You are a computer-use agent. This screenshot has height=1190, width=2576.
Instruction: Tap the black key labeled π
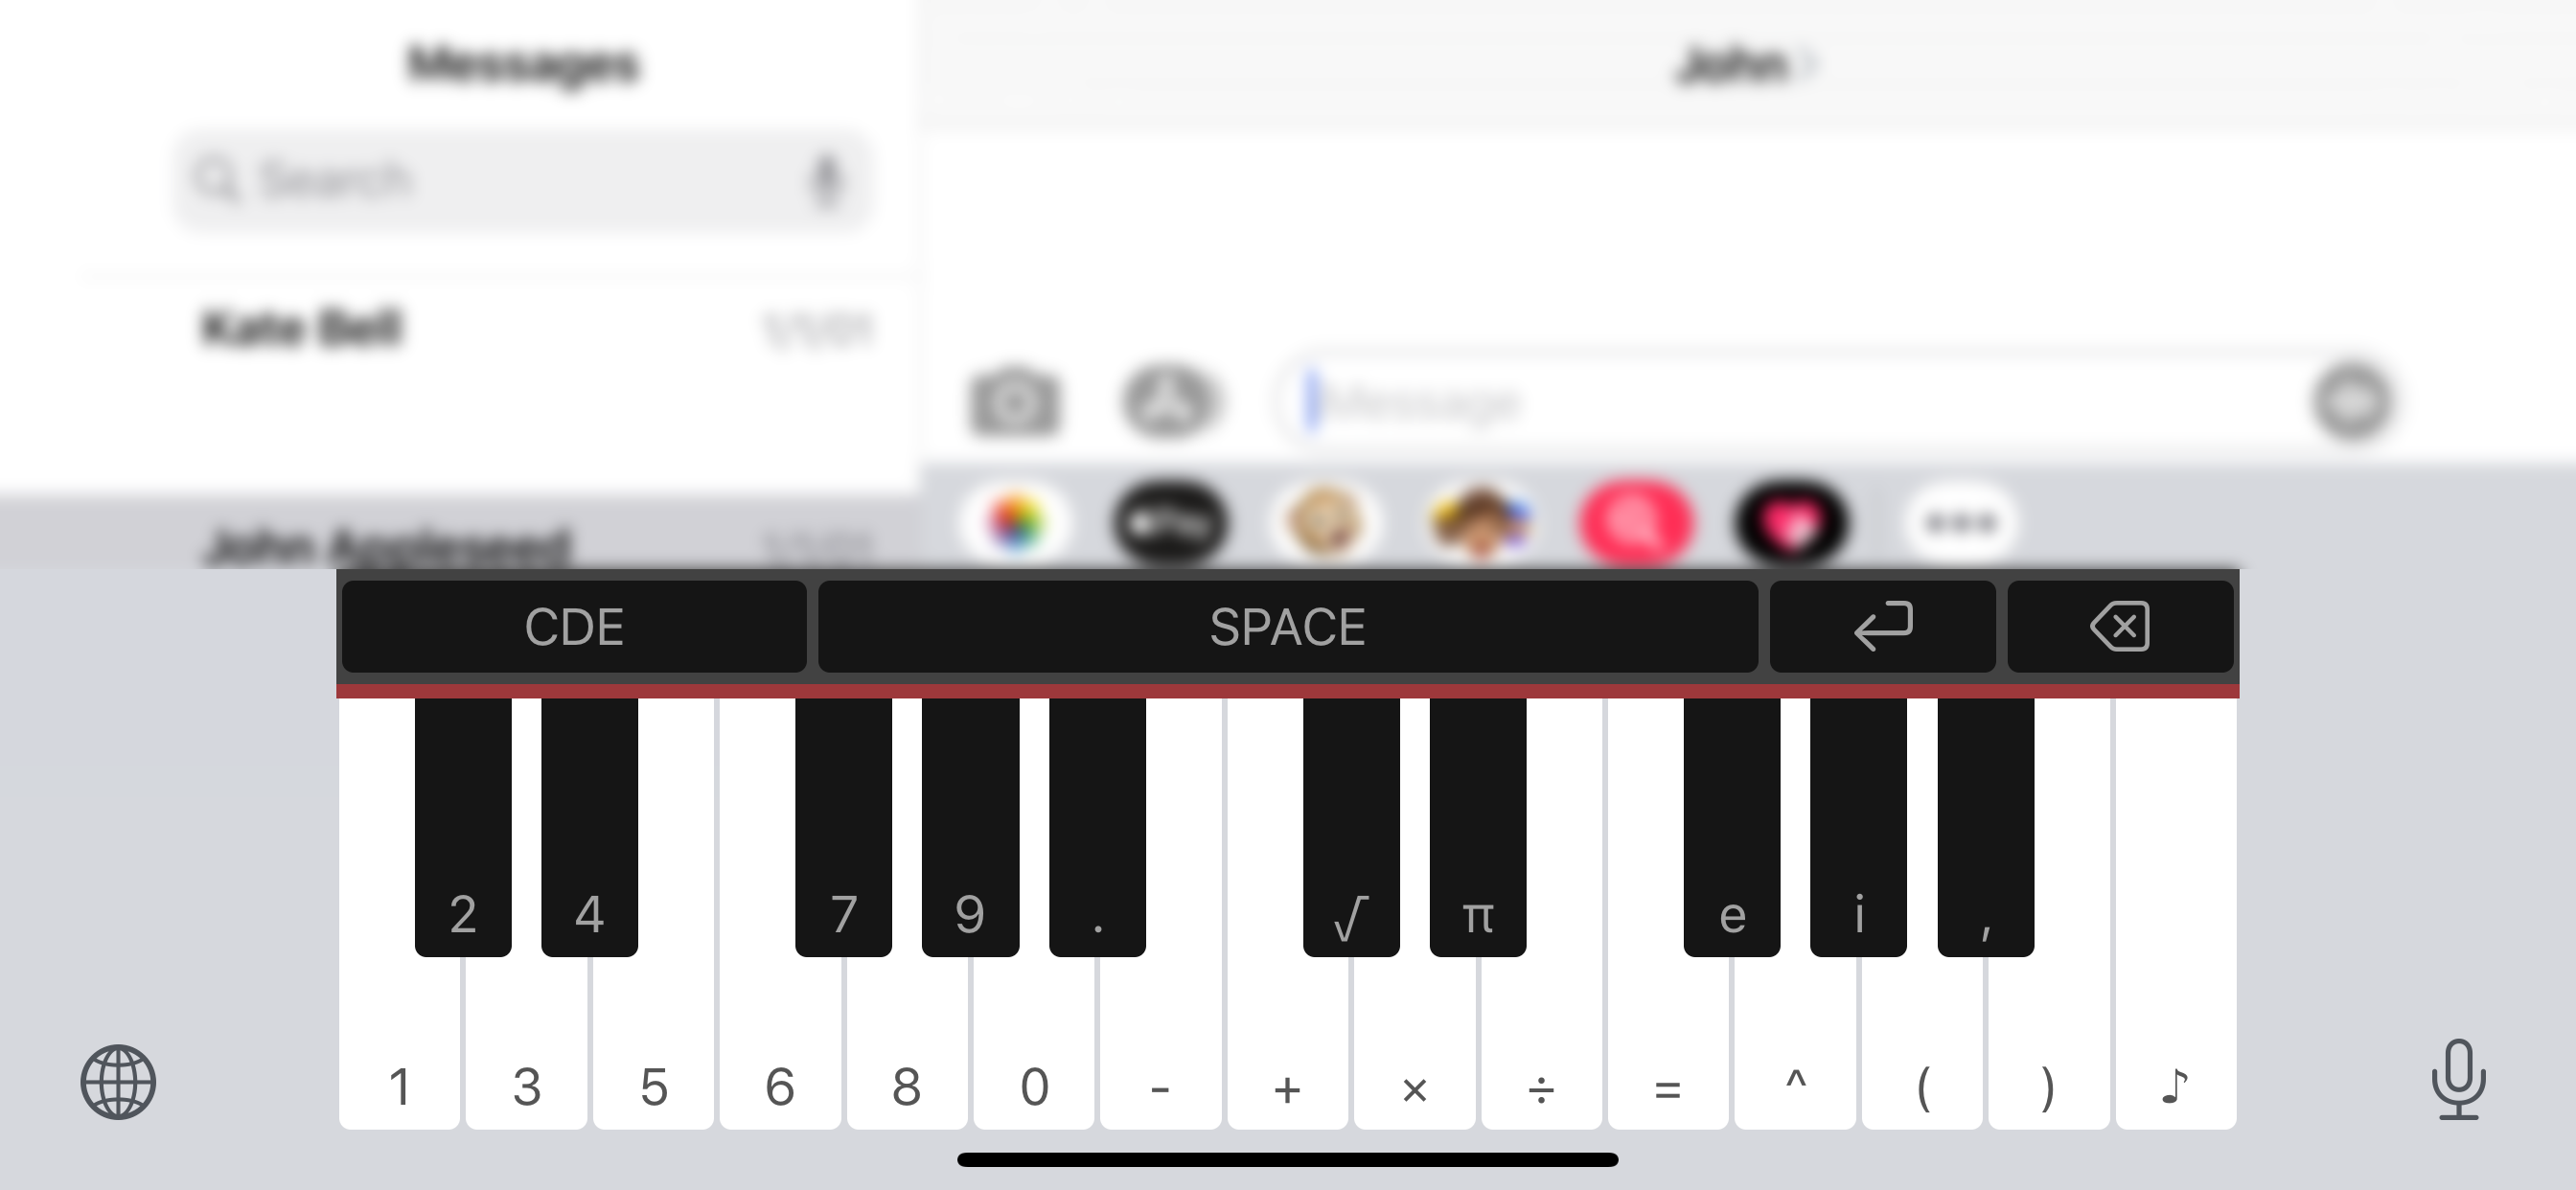1478,828
